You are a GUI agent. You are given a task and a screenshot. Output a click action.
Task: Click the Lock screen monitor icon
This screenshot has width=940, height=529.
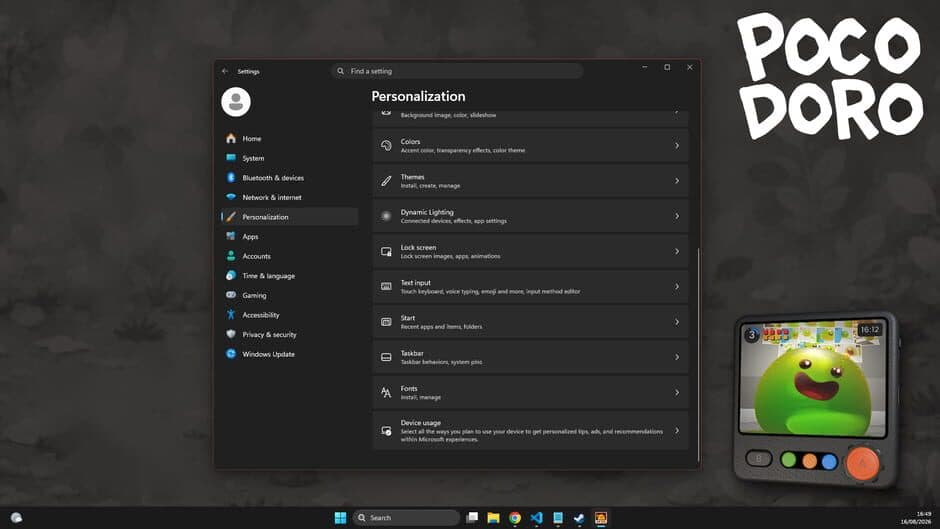386,251
